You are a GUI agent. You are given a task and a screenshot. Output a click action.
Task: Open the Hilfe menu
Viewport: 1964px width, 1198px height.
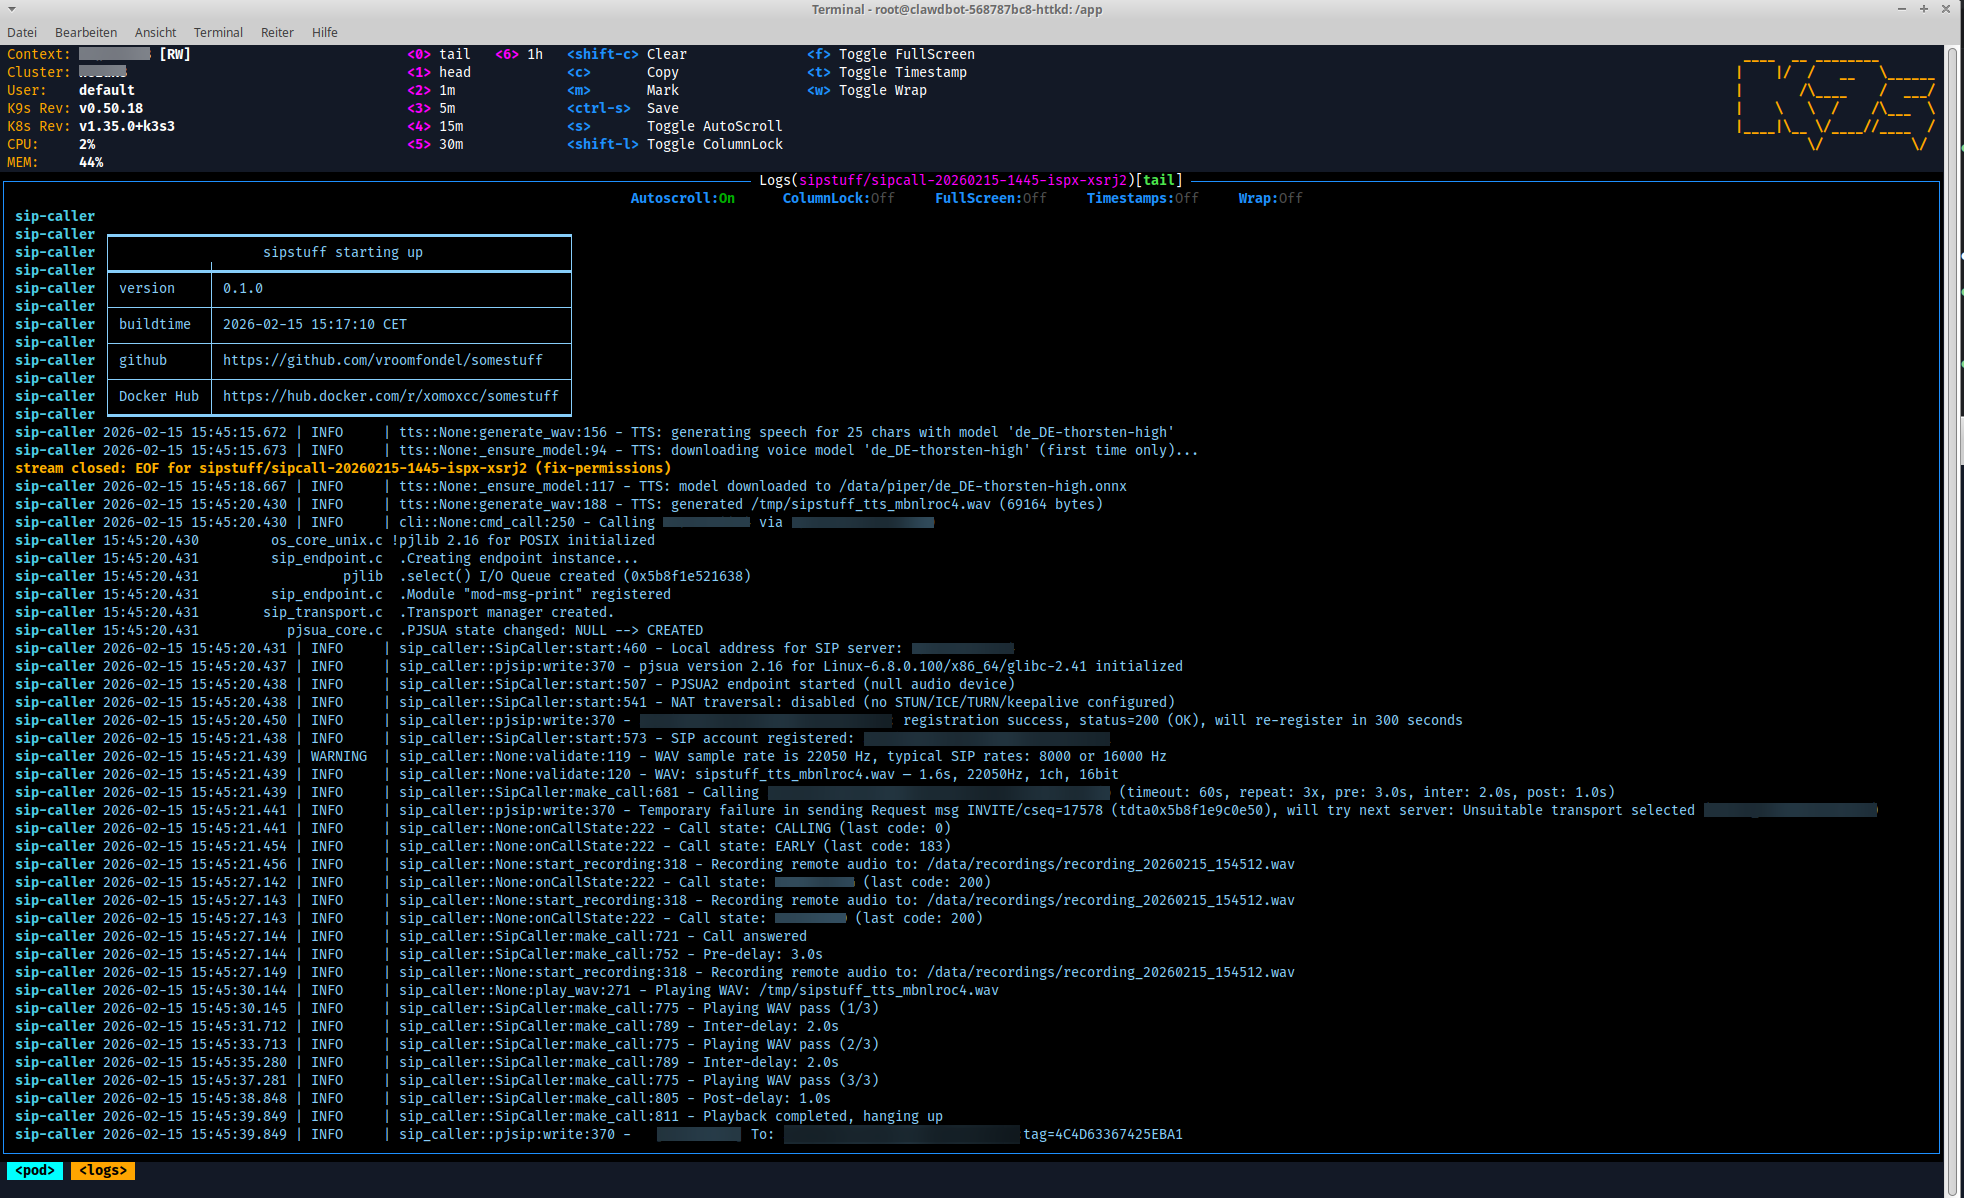pos(324,32)
